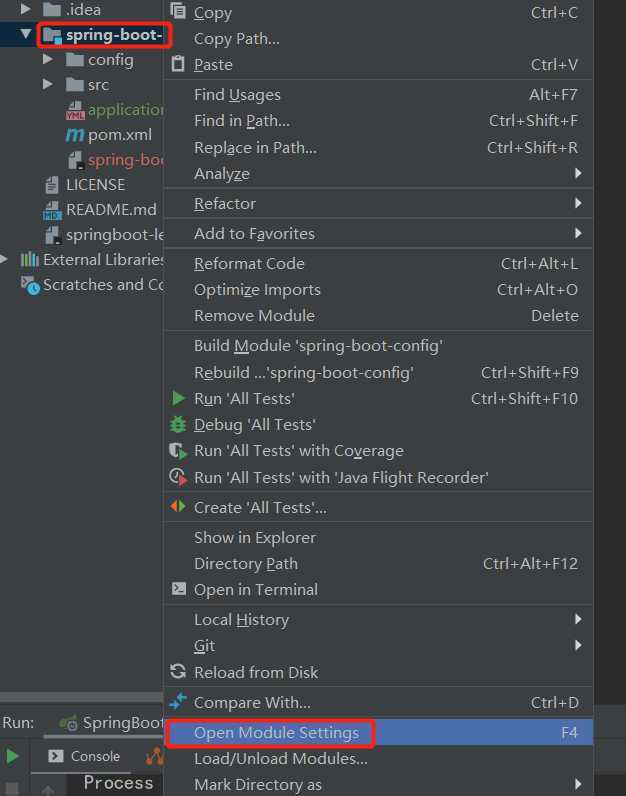This screenshot has width=626, height=796.
Task: Select README.md in project tree
Action: tap(111, 210)
